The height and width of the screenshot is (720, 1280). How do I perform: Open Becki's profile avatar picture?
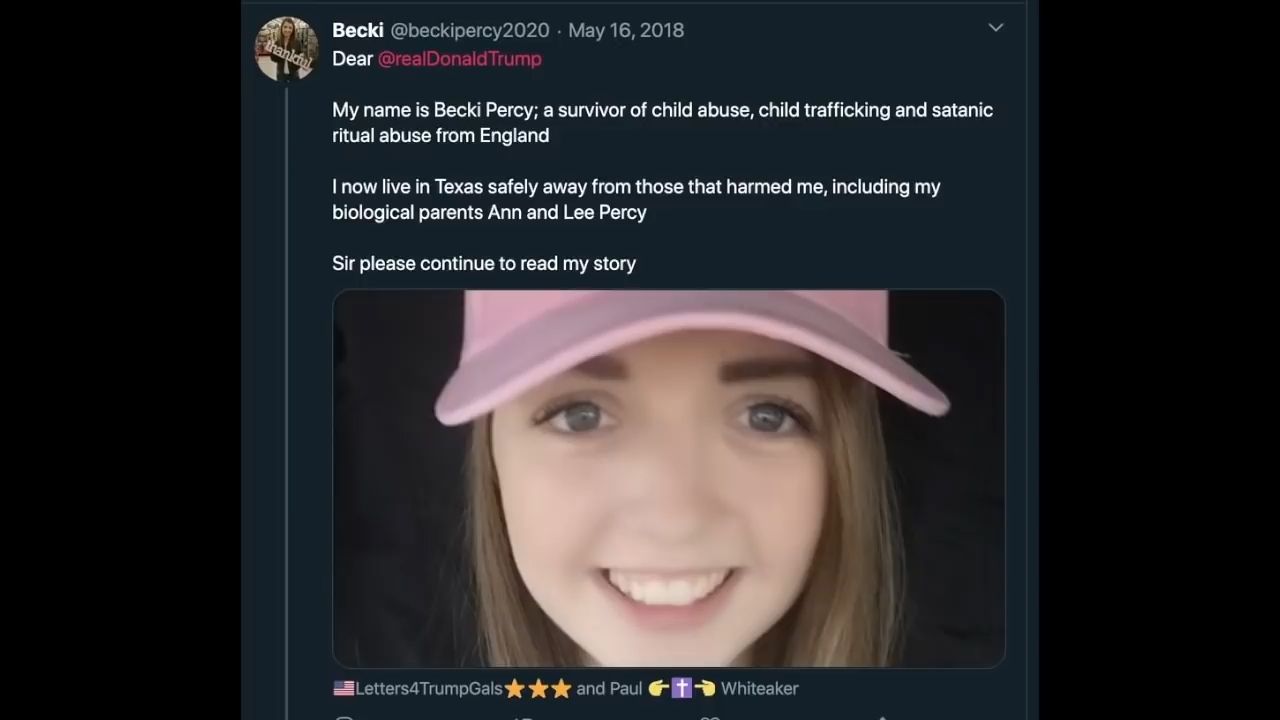[286, 48]
